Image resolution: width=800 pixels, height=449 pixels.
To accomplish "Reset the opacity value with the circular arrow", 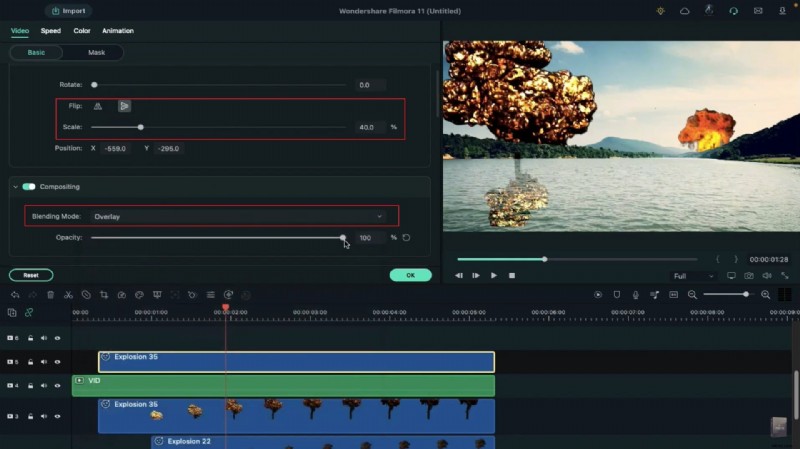I will click(406, 238).
